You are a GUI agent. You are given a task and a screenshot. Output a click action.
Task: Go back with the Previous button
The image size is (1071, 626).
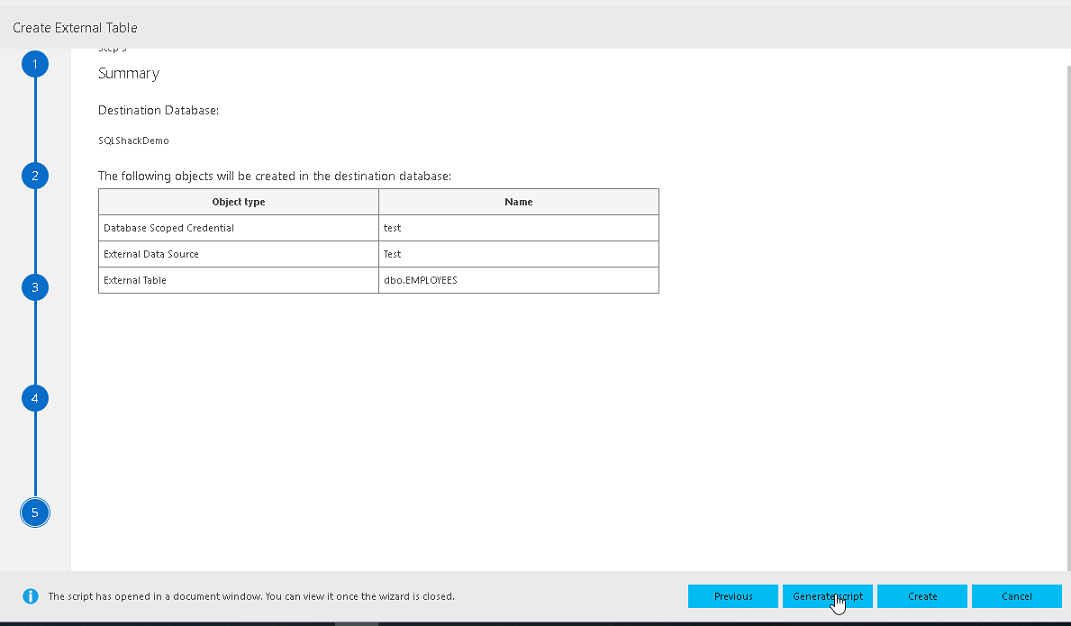pos(733,596)
